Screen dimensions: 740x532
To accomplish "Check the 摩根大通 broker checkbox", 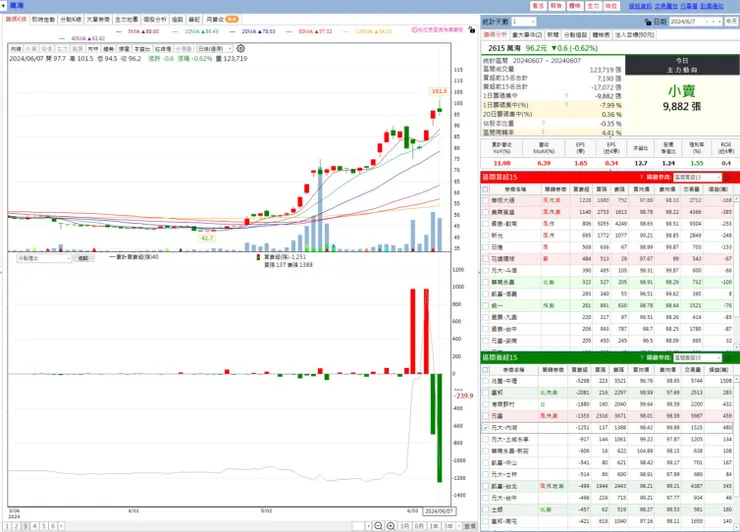I will (x=486, y=201).
